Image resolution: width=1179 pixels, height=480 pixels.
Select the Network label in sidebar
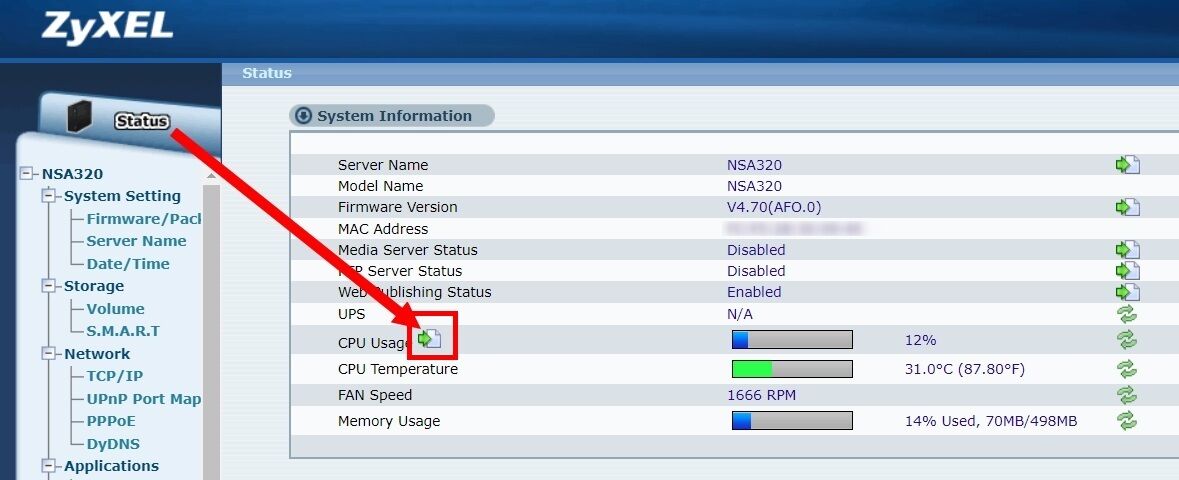tap(96, 354)
